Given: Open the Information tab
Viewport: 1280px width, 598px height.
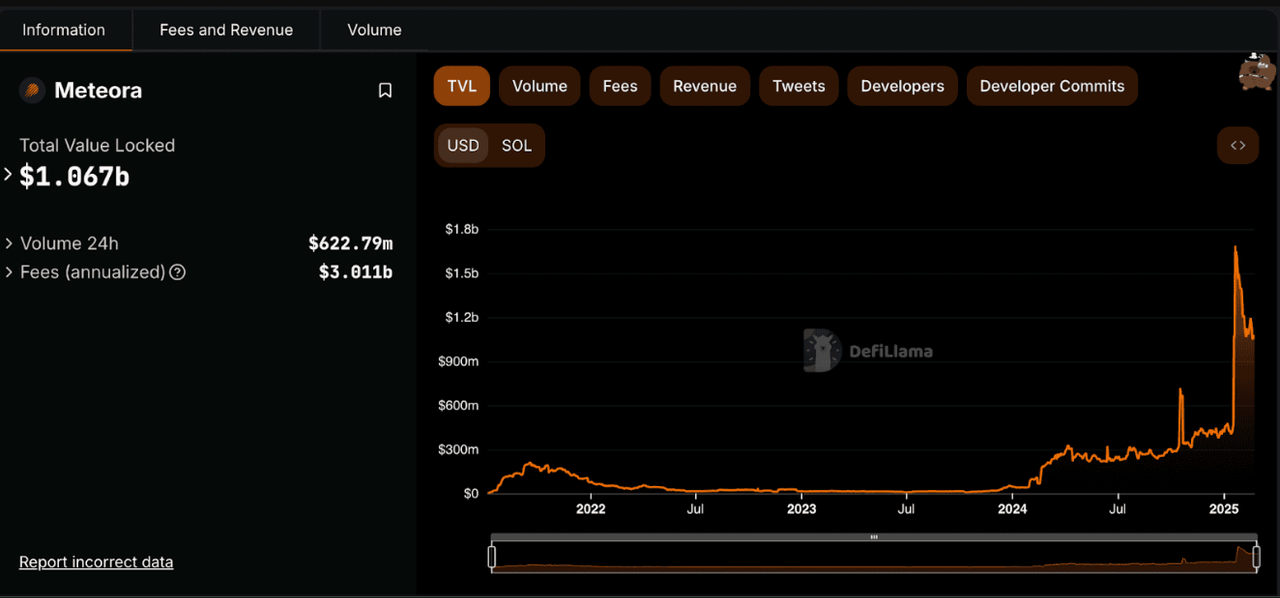Looking at the screenshot, I should pyautogui.click(x=64, y=30).
